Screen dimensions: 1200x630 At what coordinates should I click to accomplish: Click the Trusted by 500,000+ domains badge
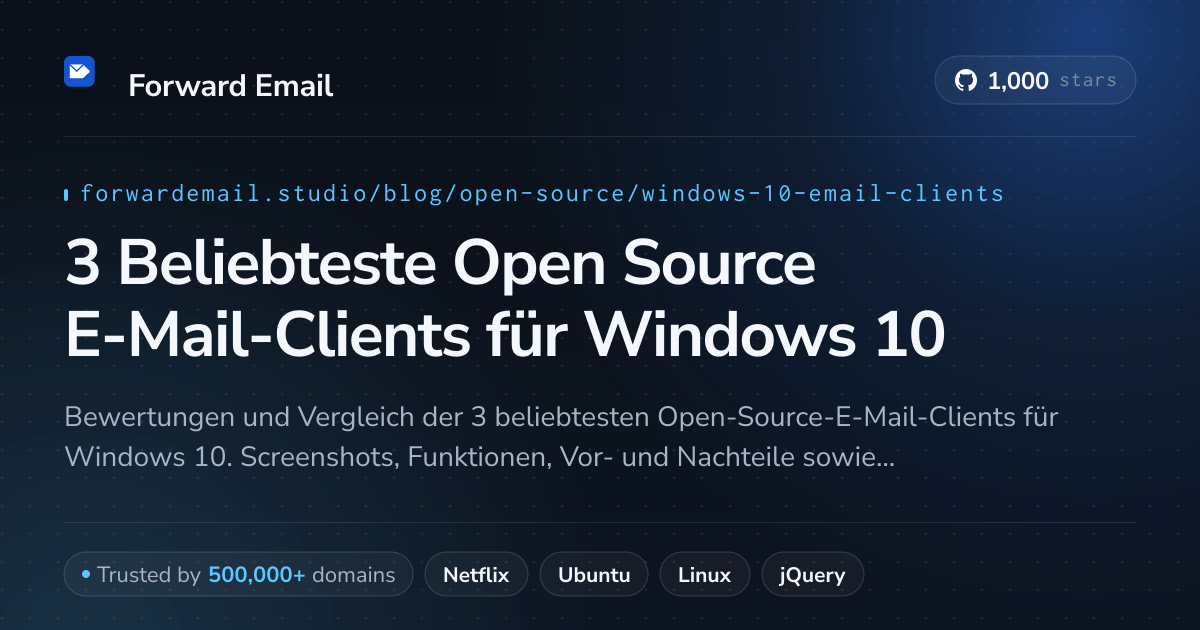point(238,575)
